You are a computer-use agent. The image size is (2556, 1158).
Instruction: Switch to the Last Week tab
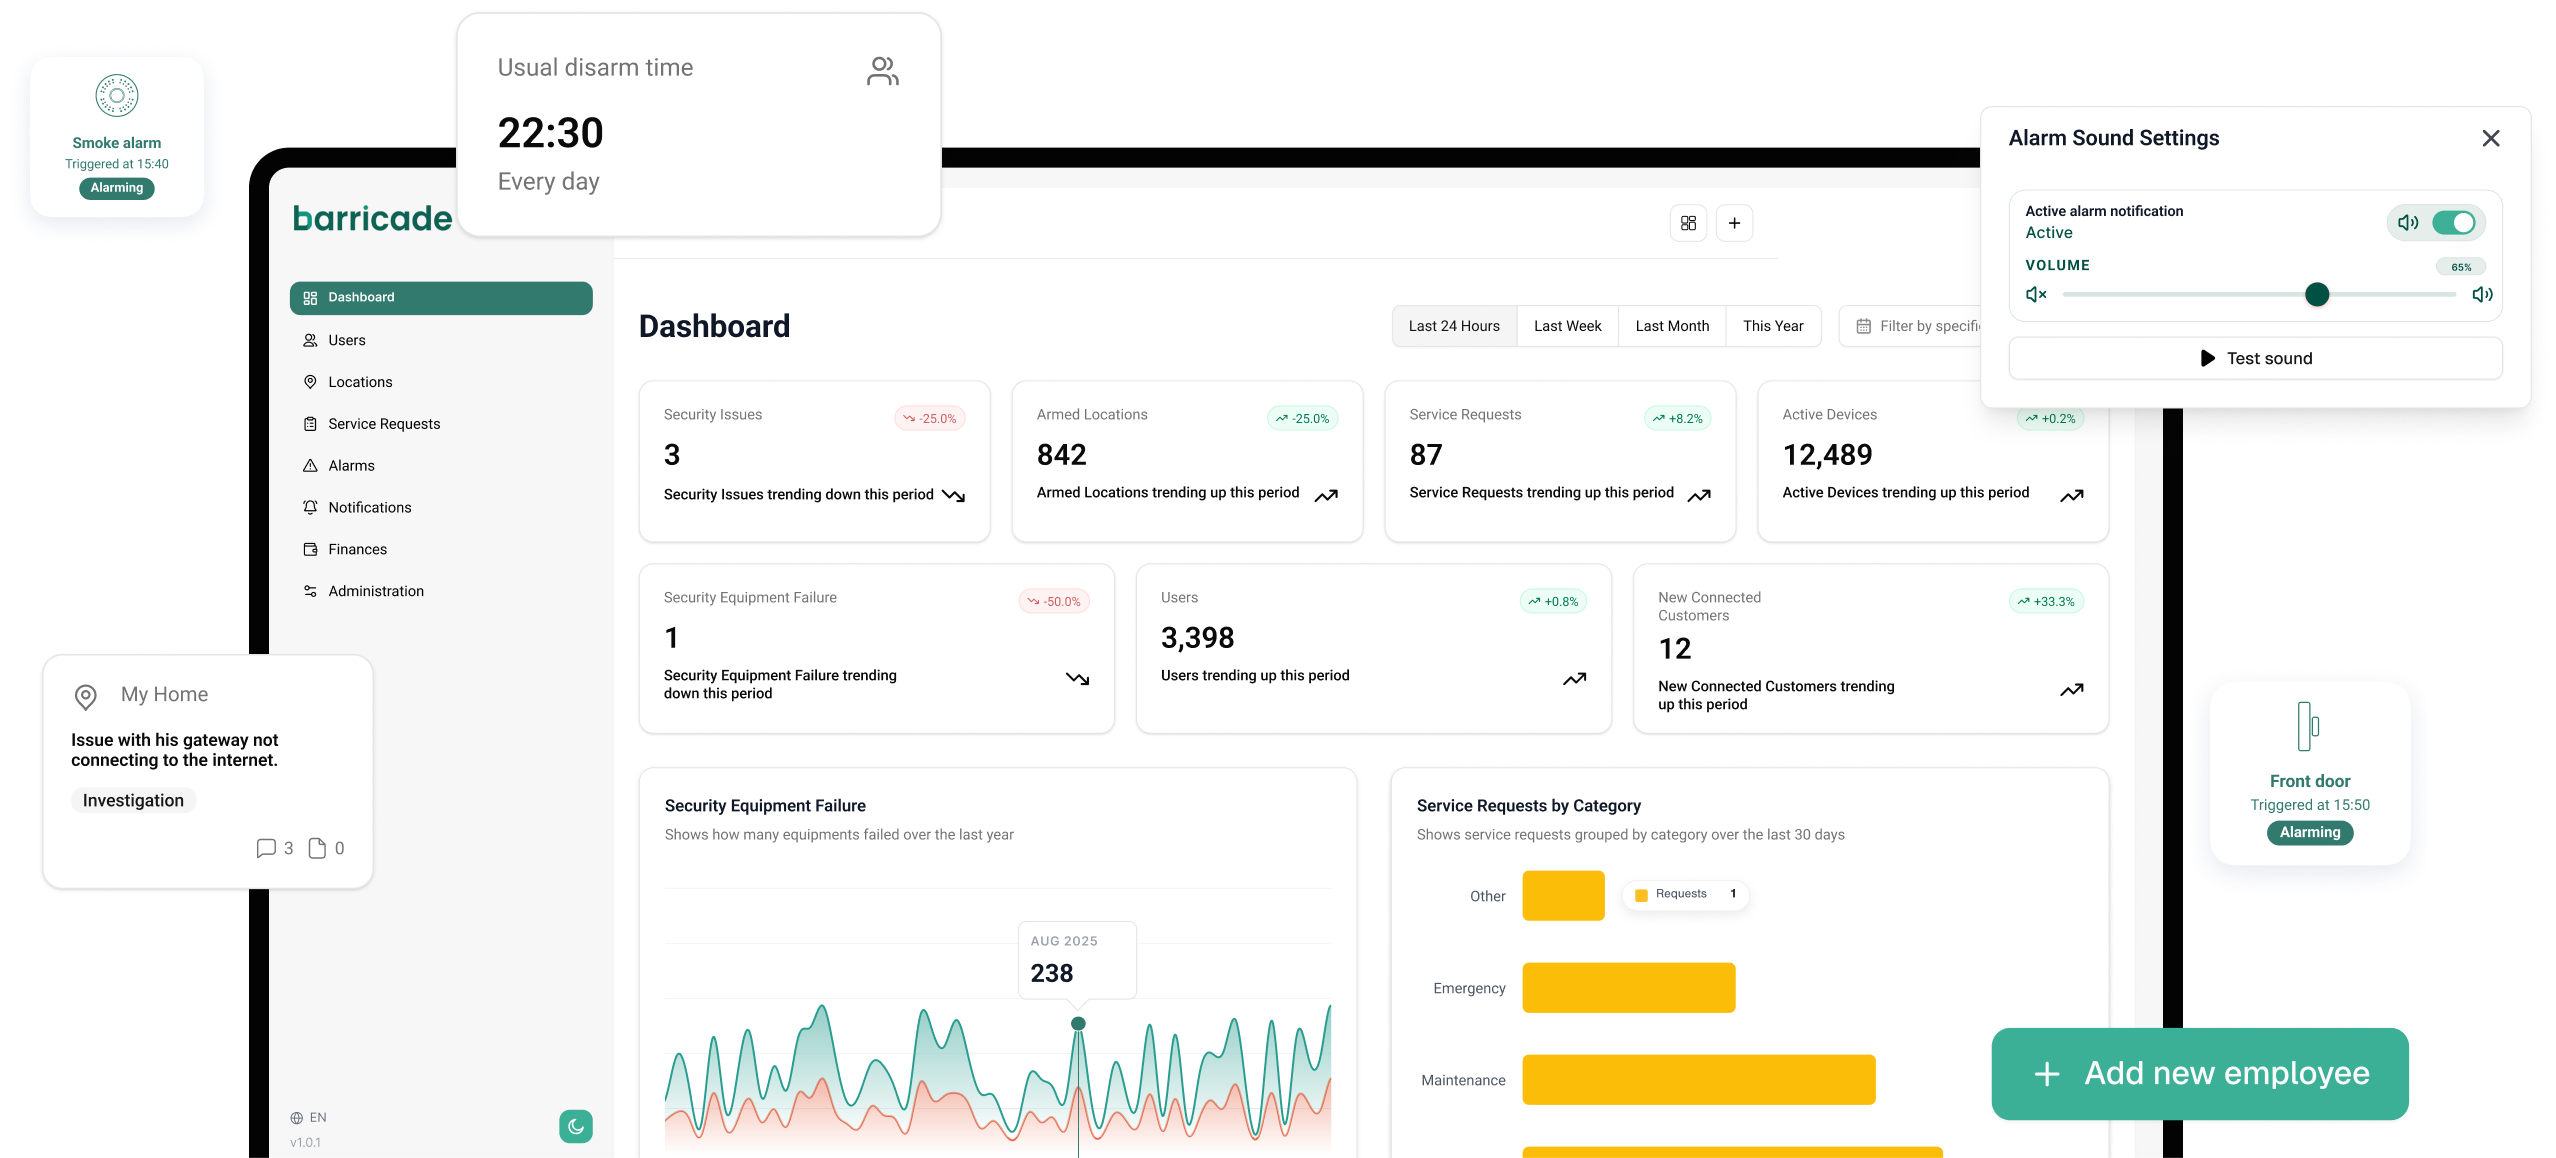click(x=1567, y=326)
